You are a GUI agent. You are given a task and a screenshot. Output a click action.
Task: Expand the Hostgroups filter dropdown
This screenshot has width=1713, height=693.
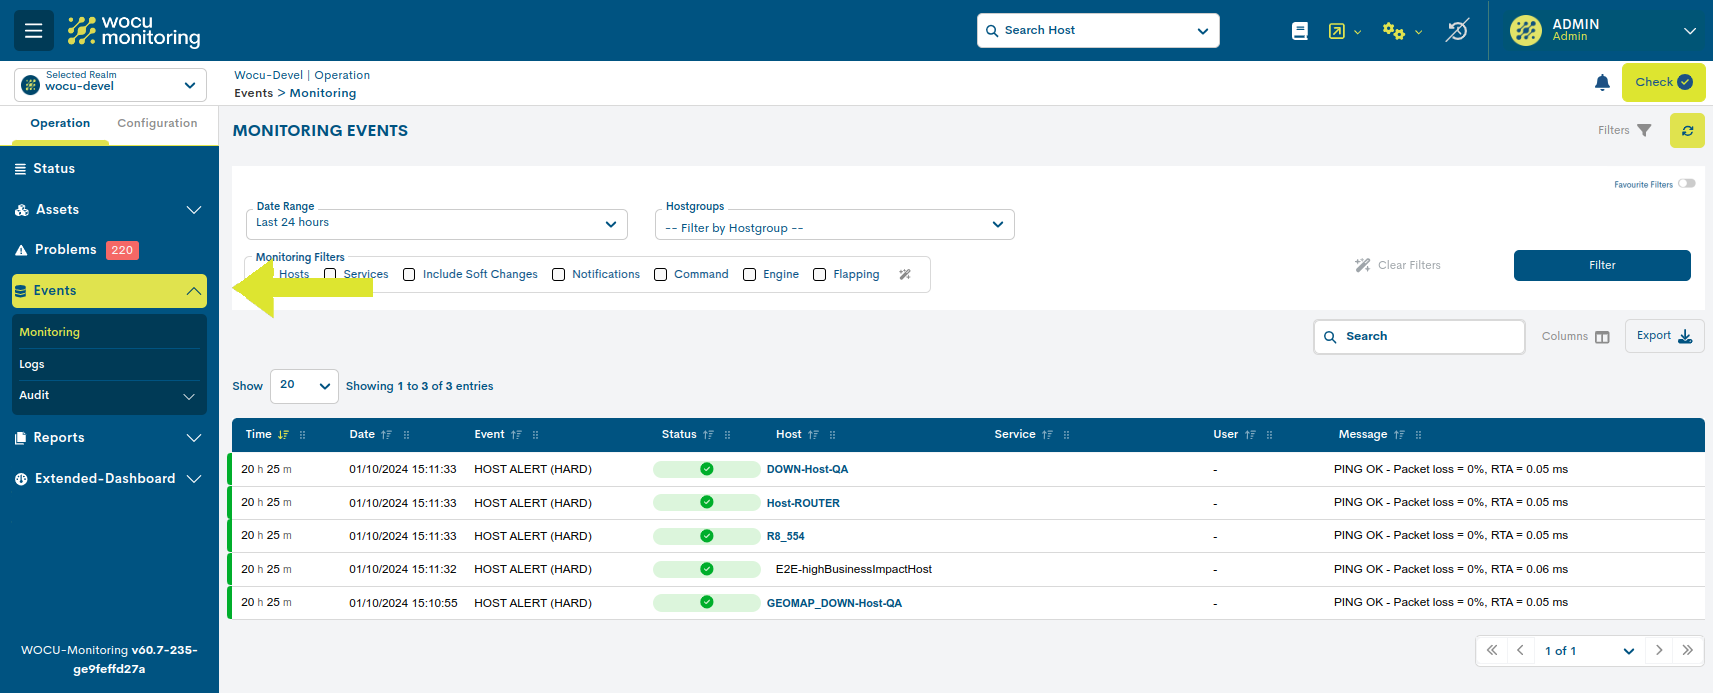(x=834, y=226)
